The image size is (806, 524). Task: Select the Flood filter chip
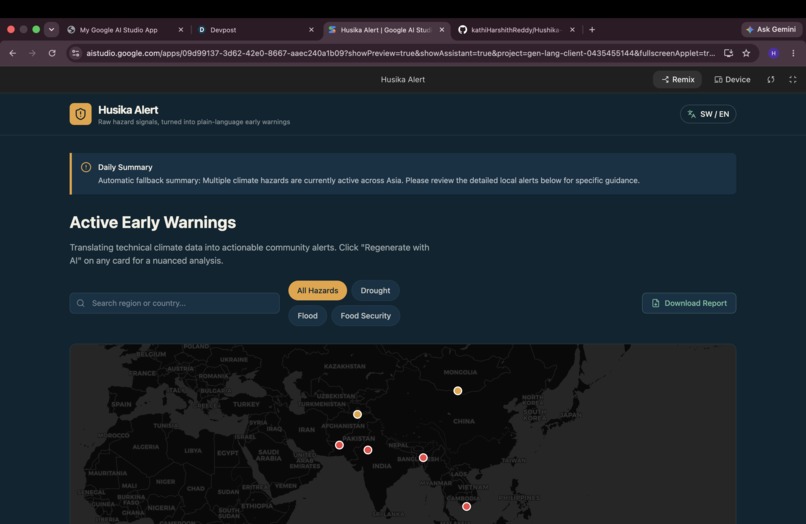click(x=307, y=316)
